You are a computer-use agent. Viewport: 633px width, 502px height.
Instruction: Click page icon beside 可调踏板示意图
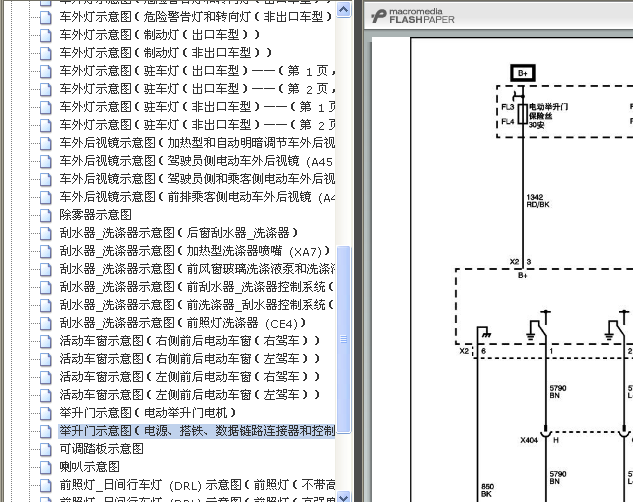click(x=46, y=449)
